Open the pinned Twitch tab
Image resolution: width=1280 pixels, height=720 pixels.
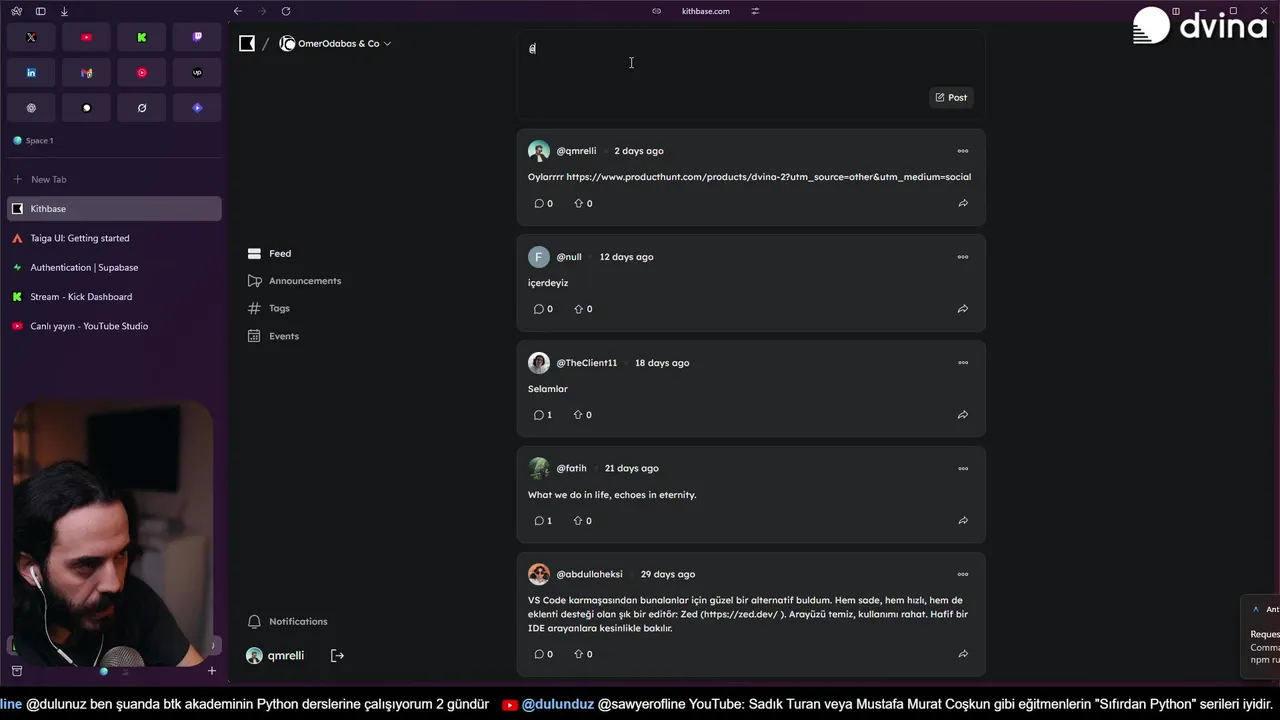(x=197, y=37)
